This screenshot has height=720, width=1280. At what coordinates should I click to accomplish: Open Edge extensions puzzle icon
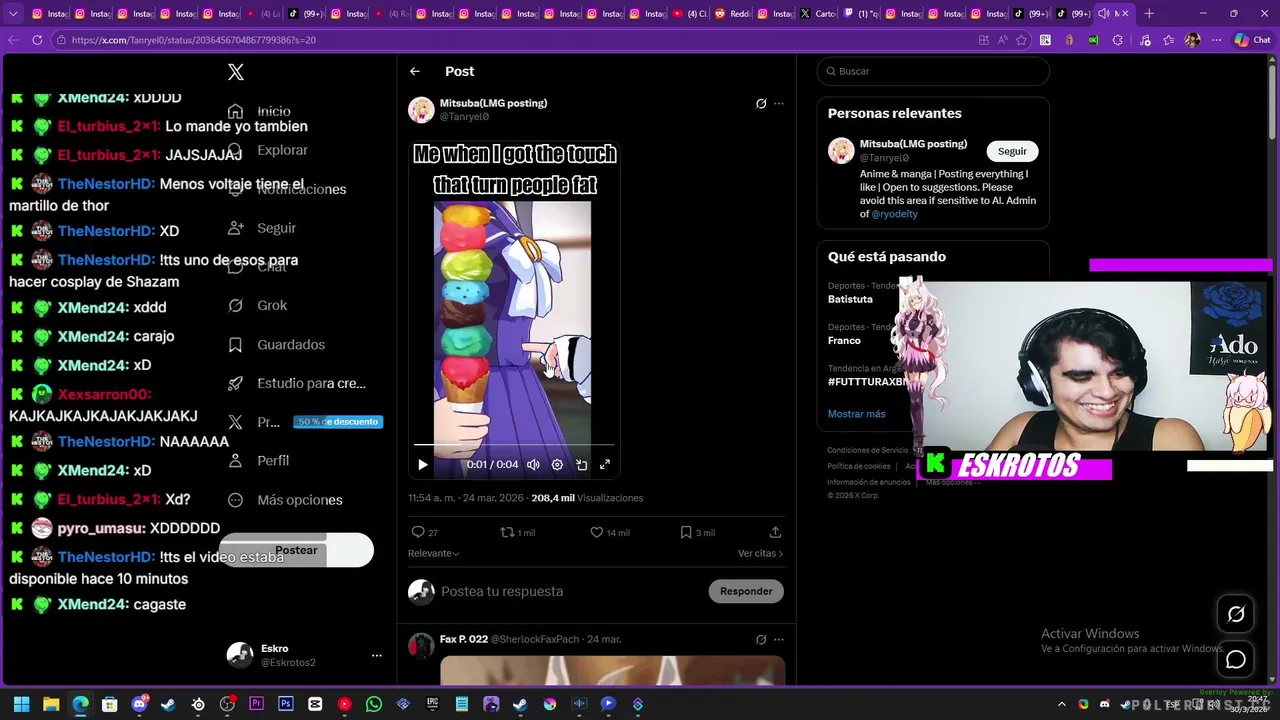point(1117,40)
